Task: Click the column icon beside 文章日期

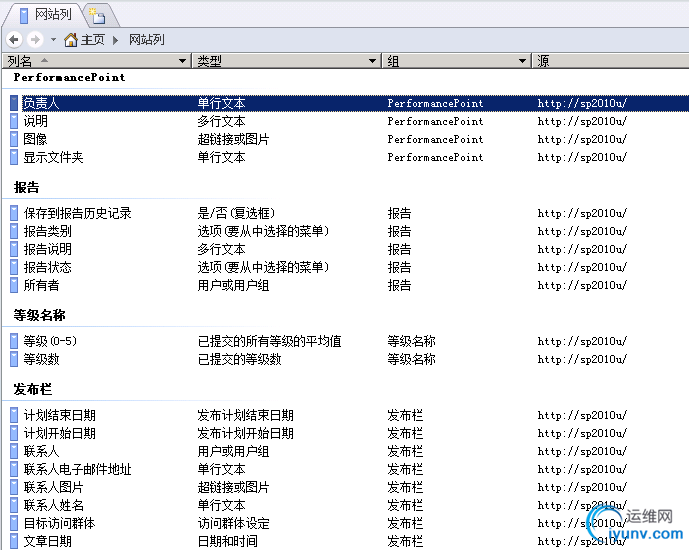Action: [x=15, y=541]
